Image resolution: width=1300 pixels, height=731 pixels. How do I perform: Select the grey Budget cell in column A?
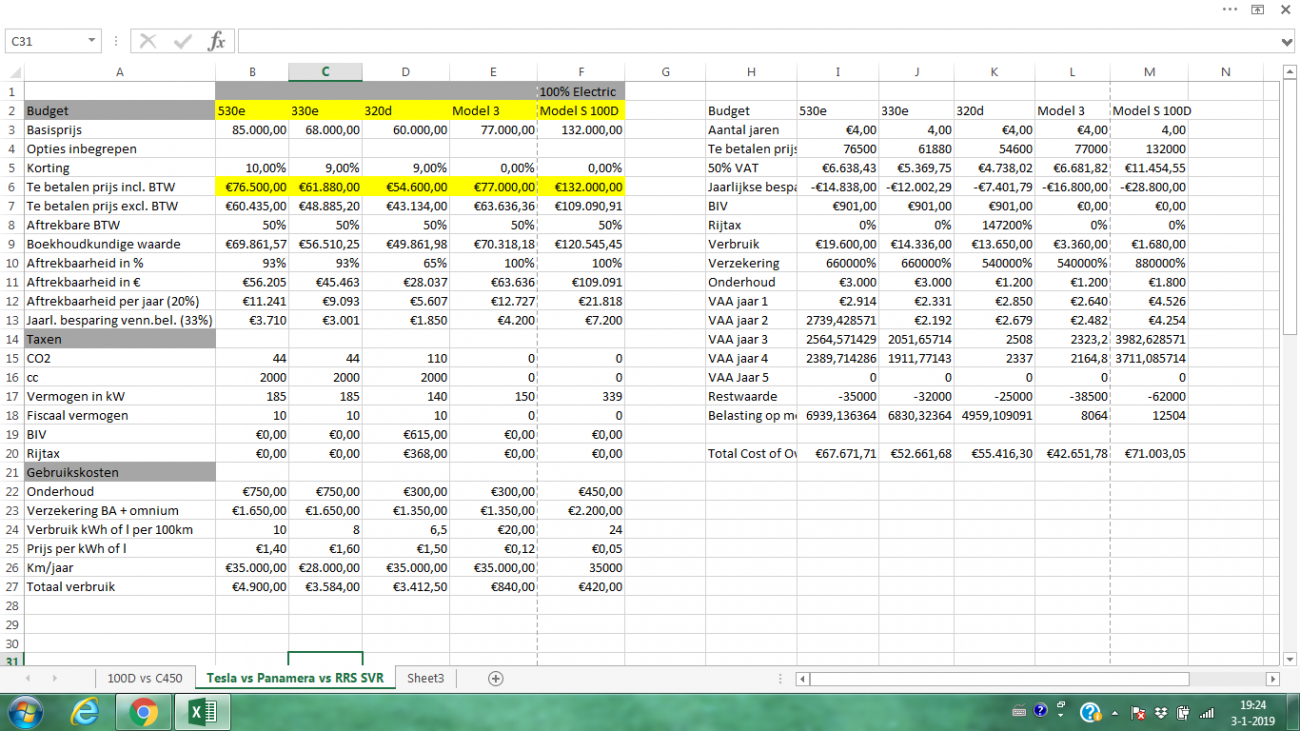point(120,111)
